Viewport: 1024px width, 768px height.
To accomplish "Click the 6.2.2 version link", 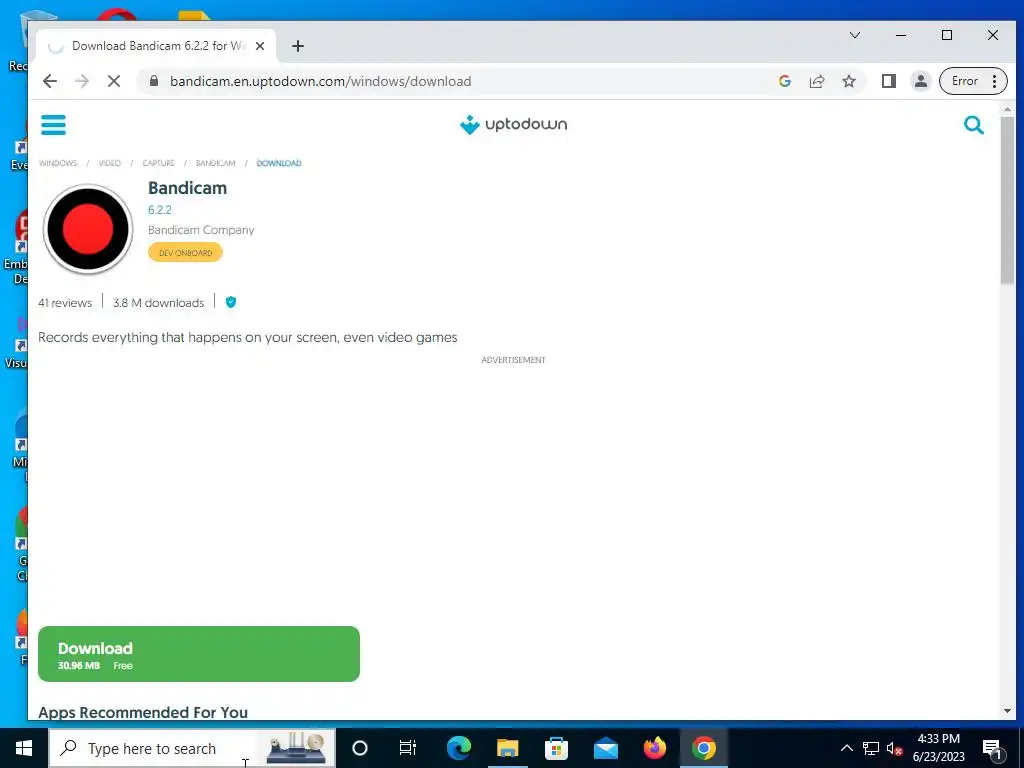I will pos(160,210).
